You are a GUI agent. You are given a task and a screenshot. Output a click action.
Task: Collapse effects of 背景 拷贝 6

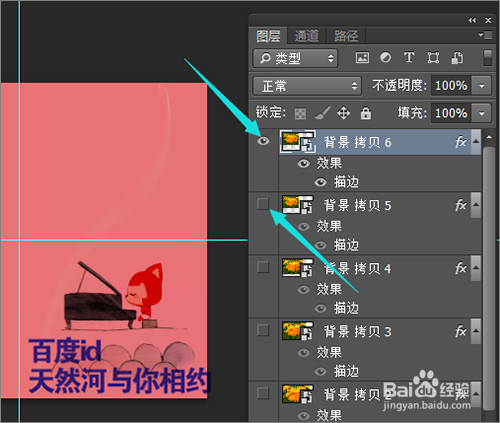476,142
